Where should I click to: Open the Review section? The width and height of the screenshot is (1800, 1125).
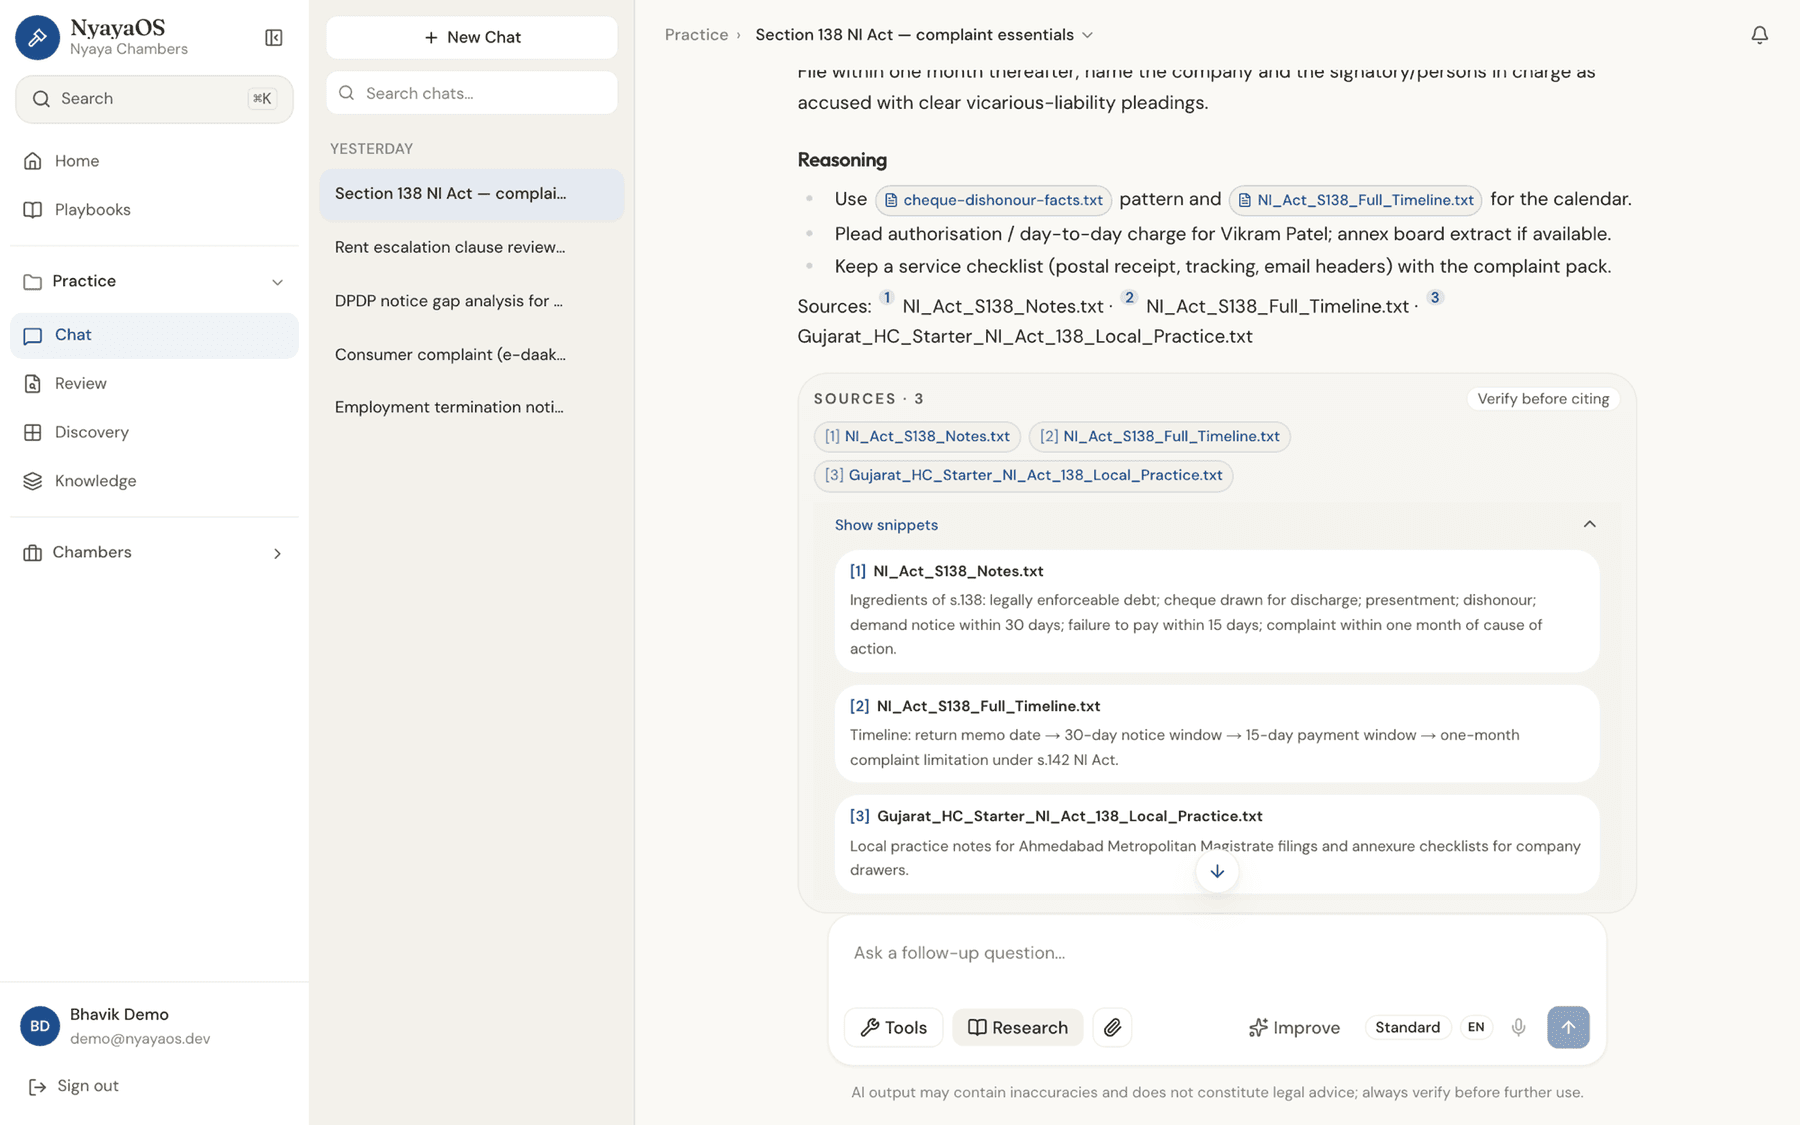(154, 384)
